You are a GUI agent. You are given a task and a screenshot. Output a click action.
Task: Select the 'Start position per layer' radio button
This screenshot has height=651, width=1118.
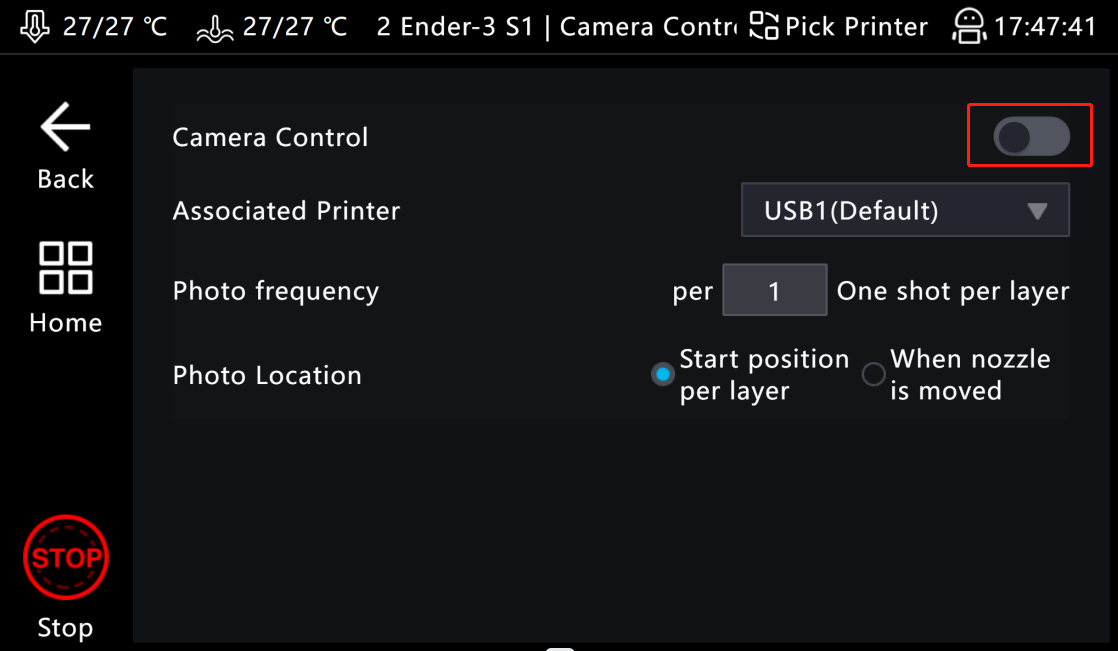pyautogui.click(x=662, y=375)
